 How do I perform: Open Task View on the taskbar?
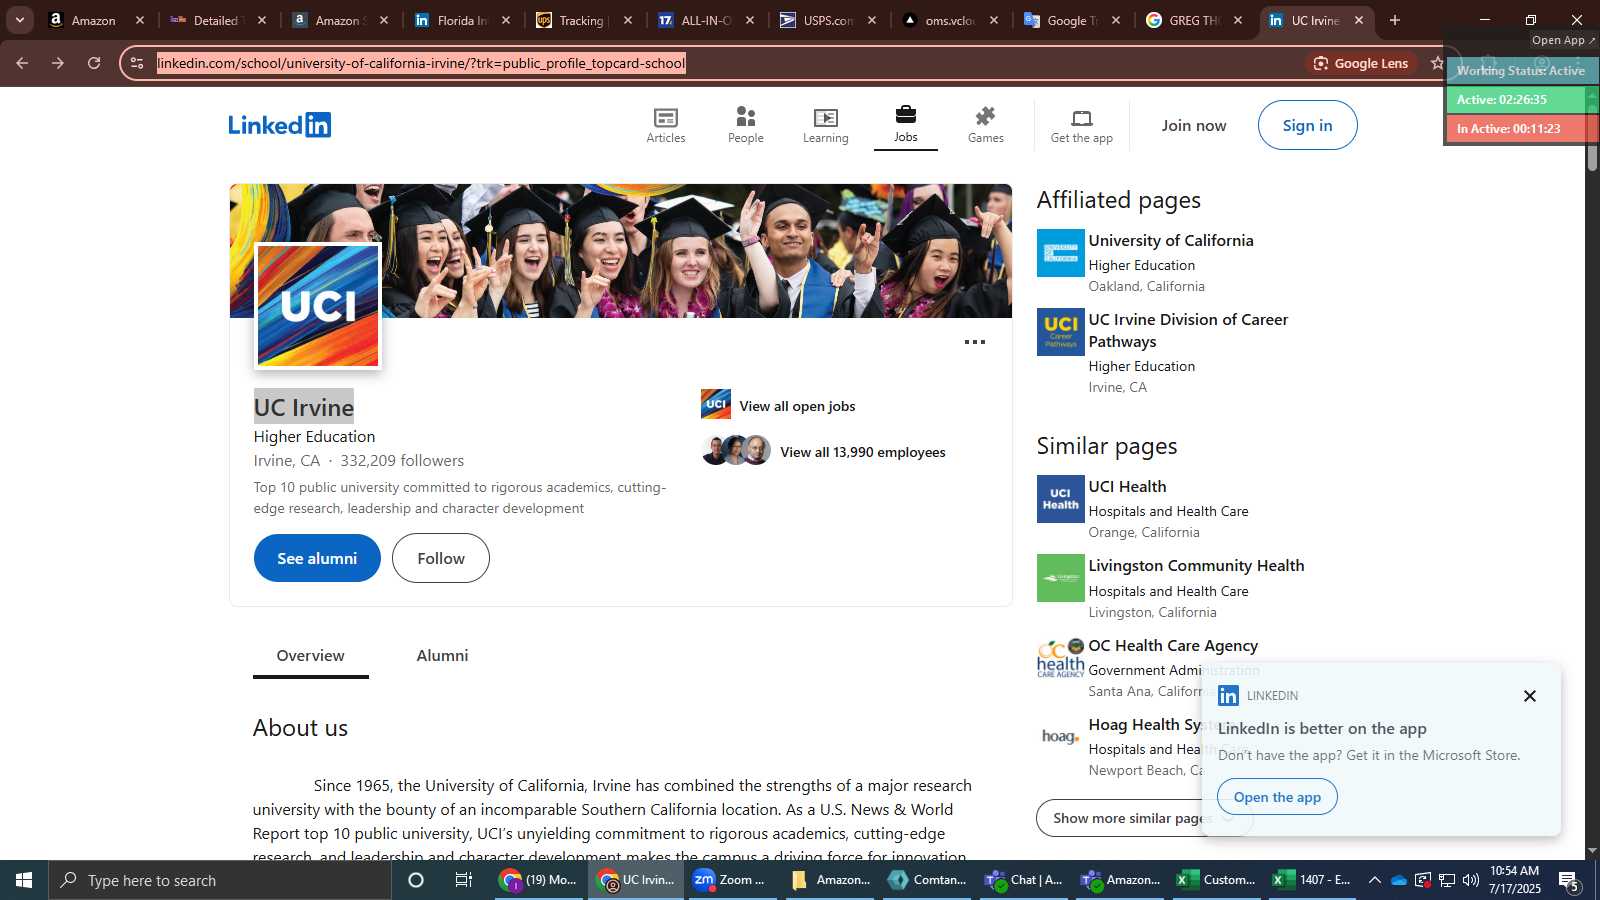464,880
